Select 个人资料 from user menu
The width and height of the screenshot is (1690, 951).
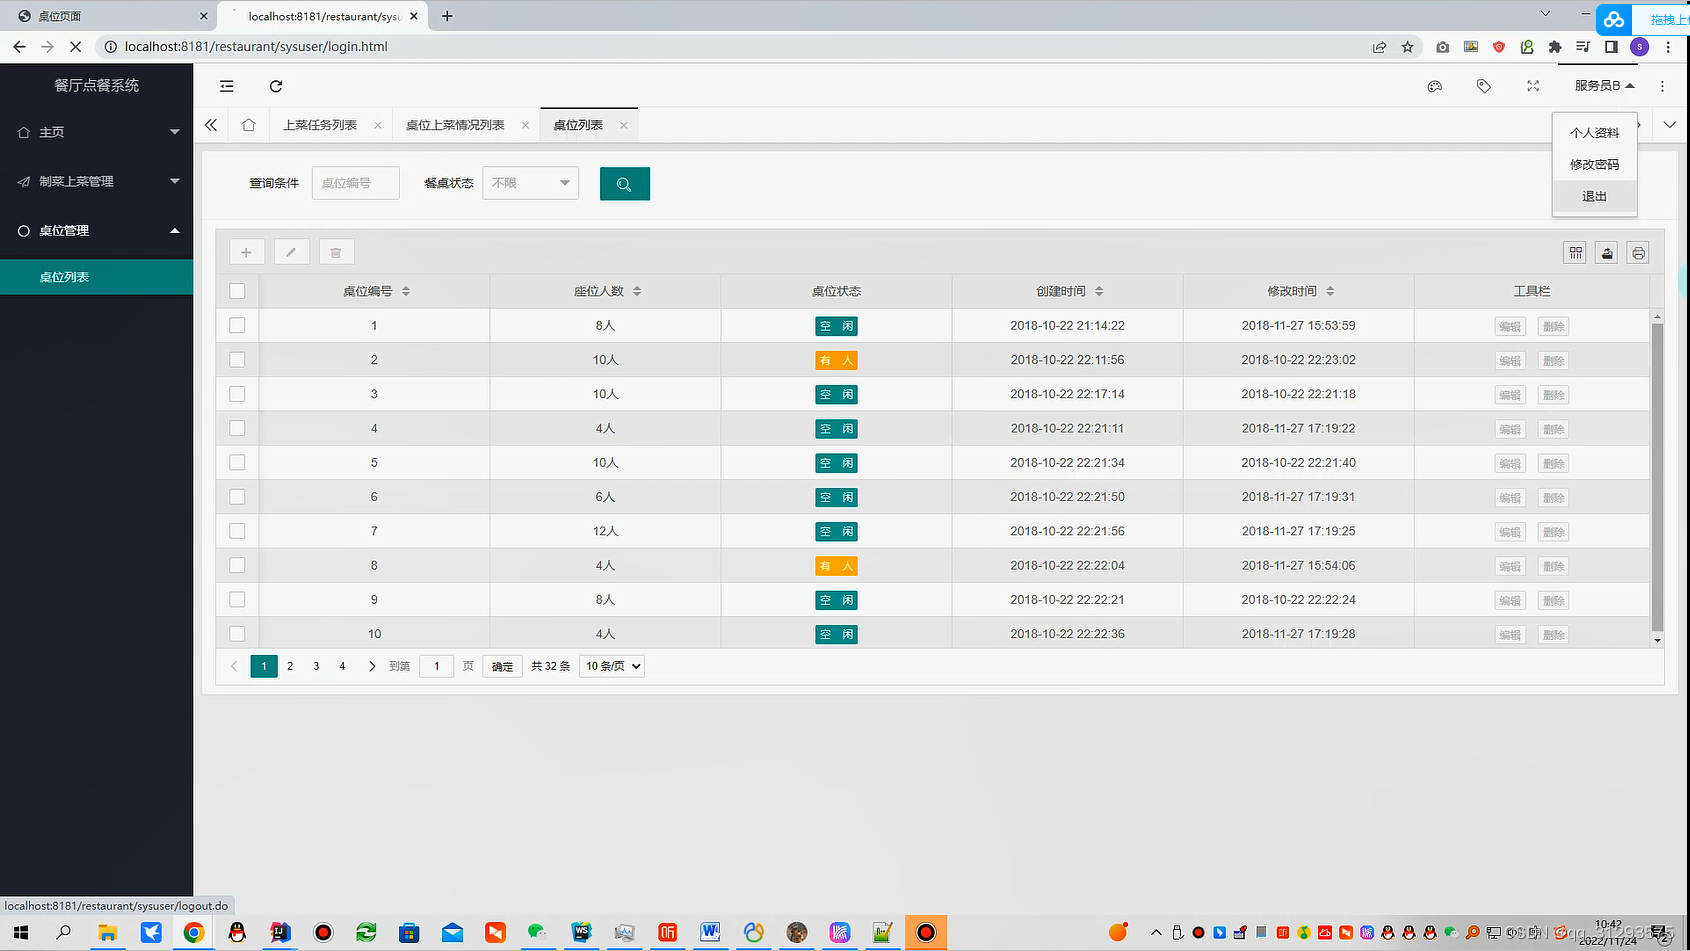pyautogui.click(x=1595, y=133)
